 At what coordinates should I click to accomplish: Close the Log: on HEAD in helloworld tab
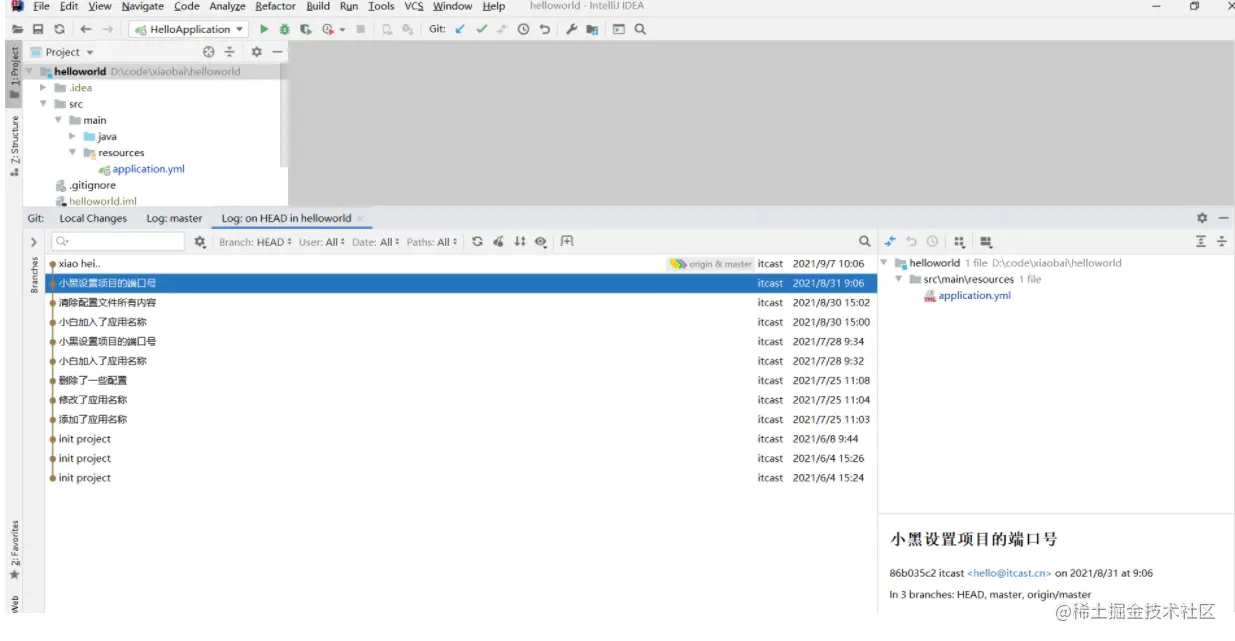(361, 219)
